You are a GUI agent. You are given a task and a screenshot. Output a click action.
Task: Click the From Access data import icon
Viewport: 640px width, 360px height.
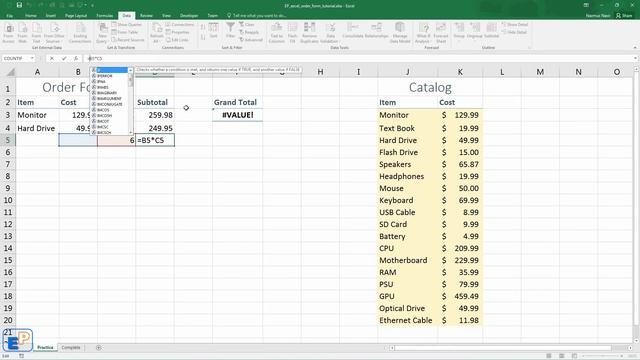point(9,33)
